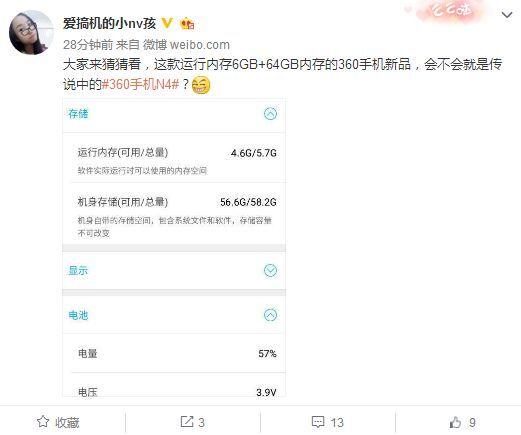Viewport: 521px width, 435px height.
Task: Expand the 显示 section chevron
Action: click(270, 270)
